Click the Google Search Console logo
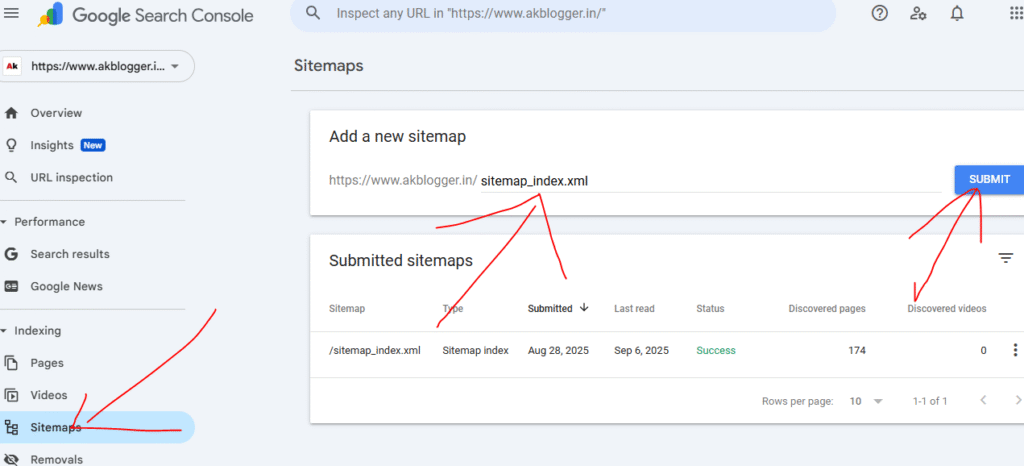The height and width of the screenshot is (466, 1024). coord(146,14)
